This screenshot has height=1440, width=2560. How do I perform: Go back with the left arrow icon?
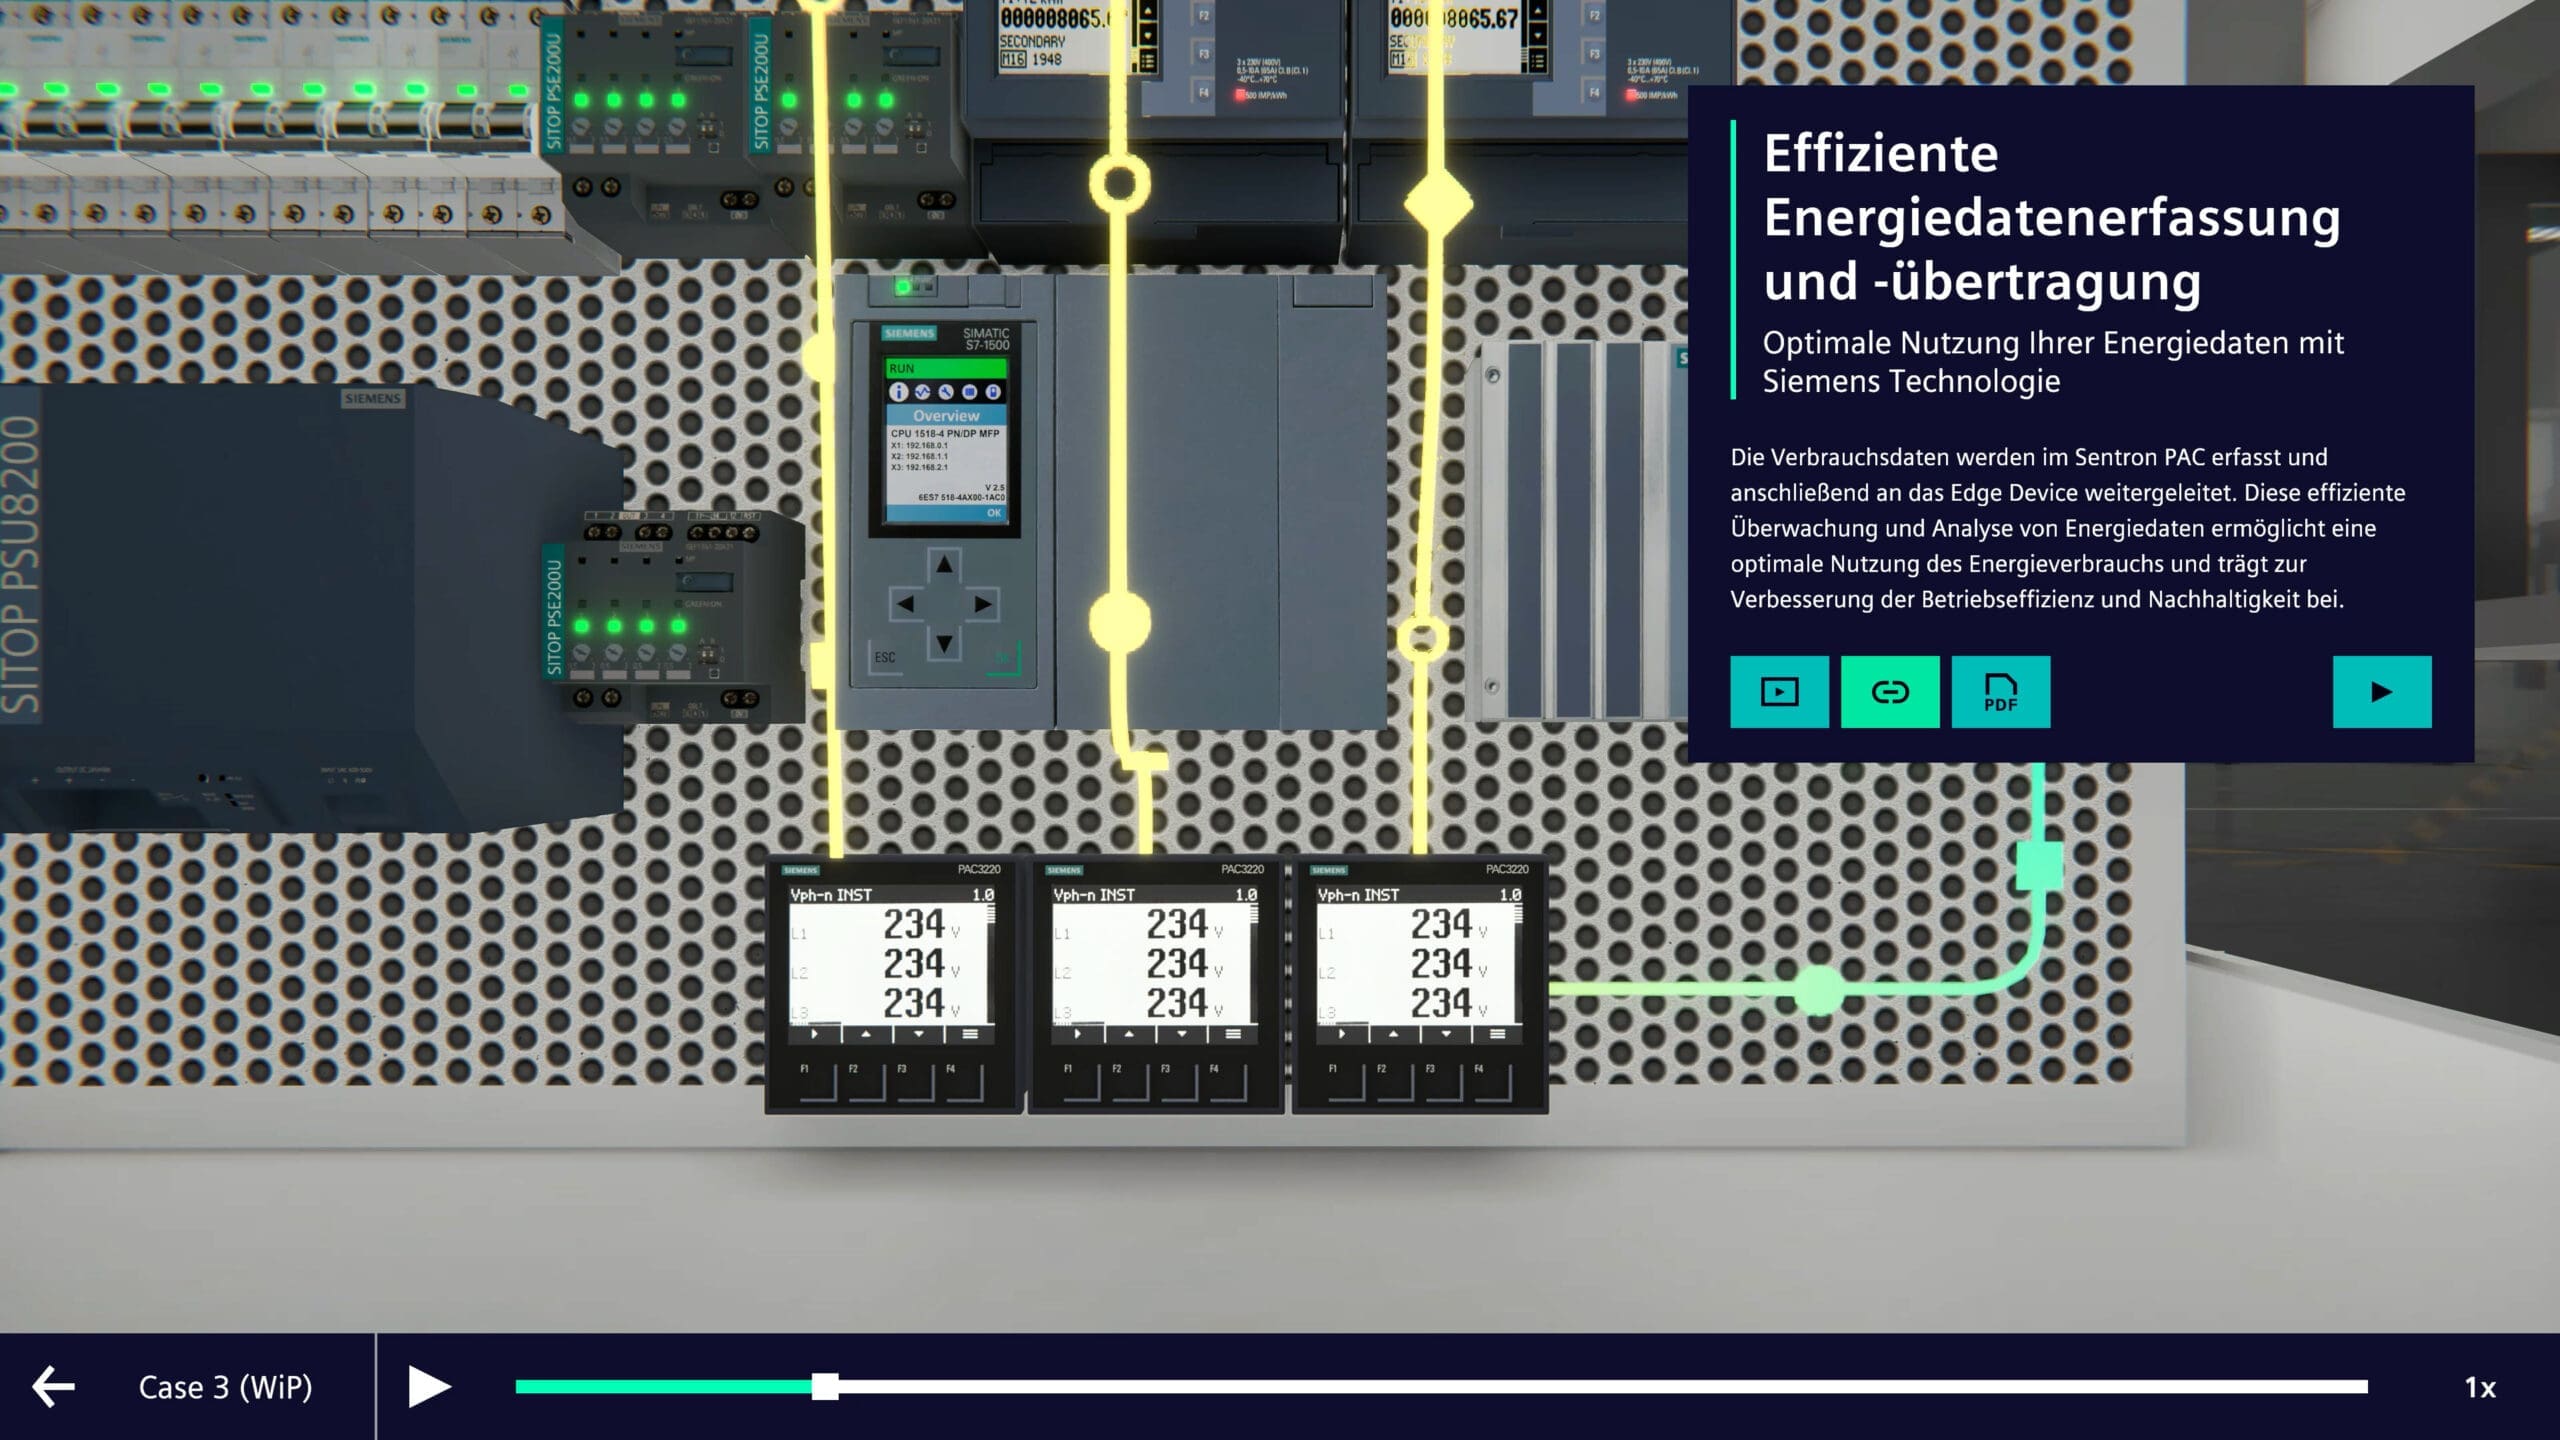click(x=53, y=1387)
